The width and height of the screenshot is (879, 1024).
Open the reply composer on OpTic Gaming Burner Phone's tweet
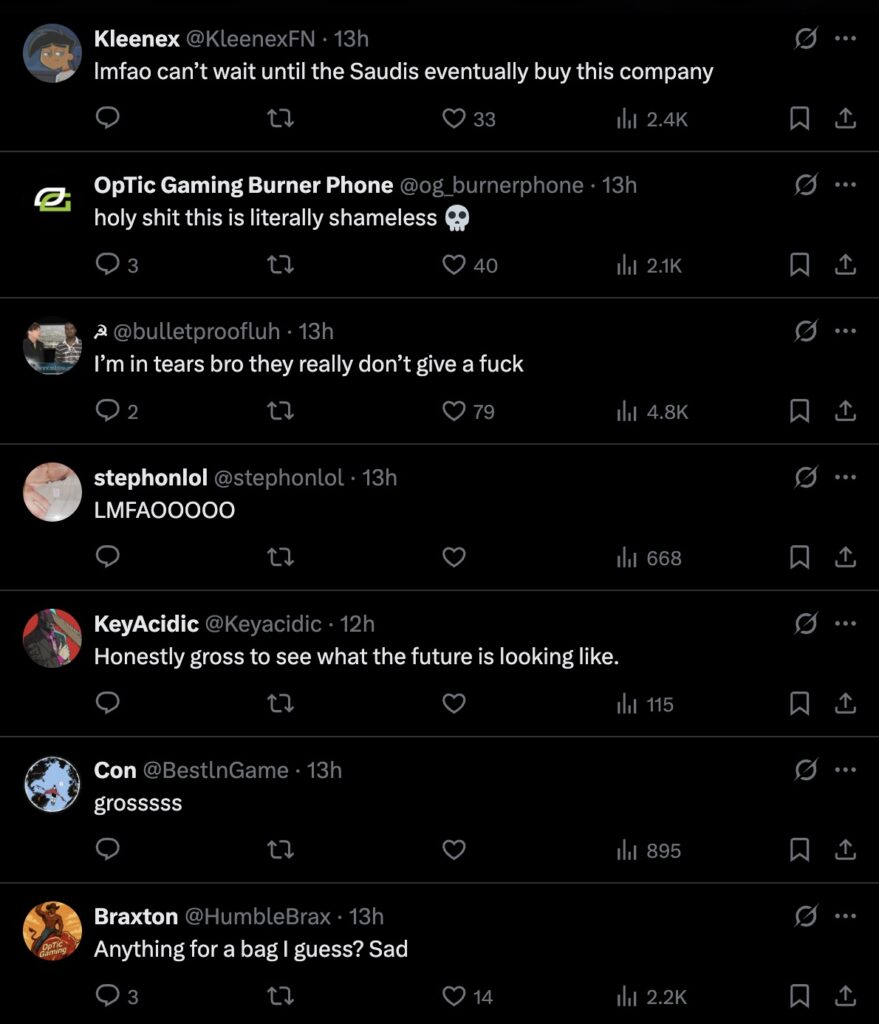(x=107, y=264)
